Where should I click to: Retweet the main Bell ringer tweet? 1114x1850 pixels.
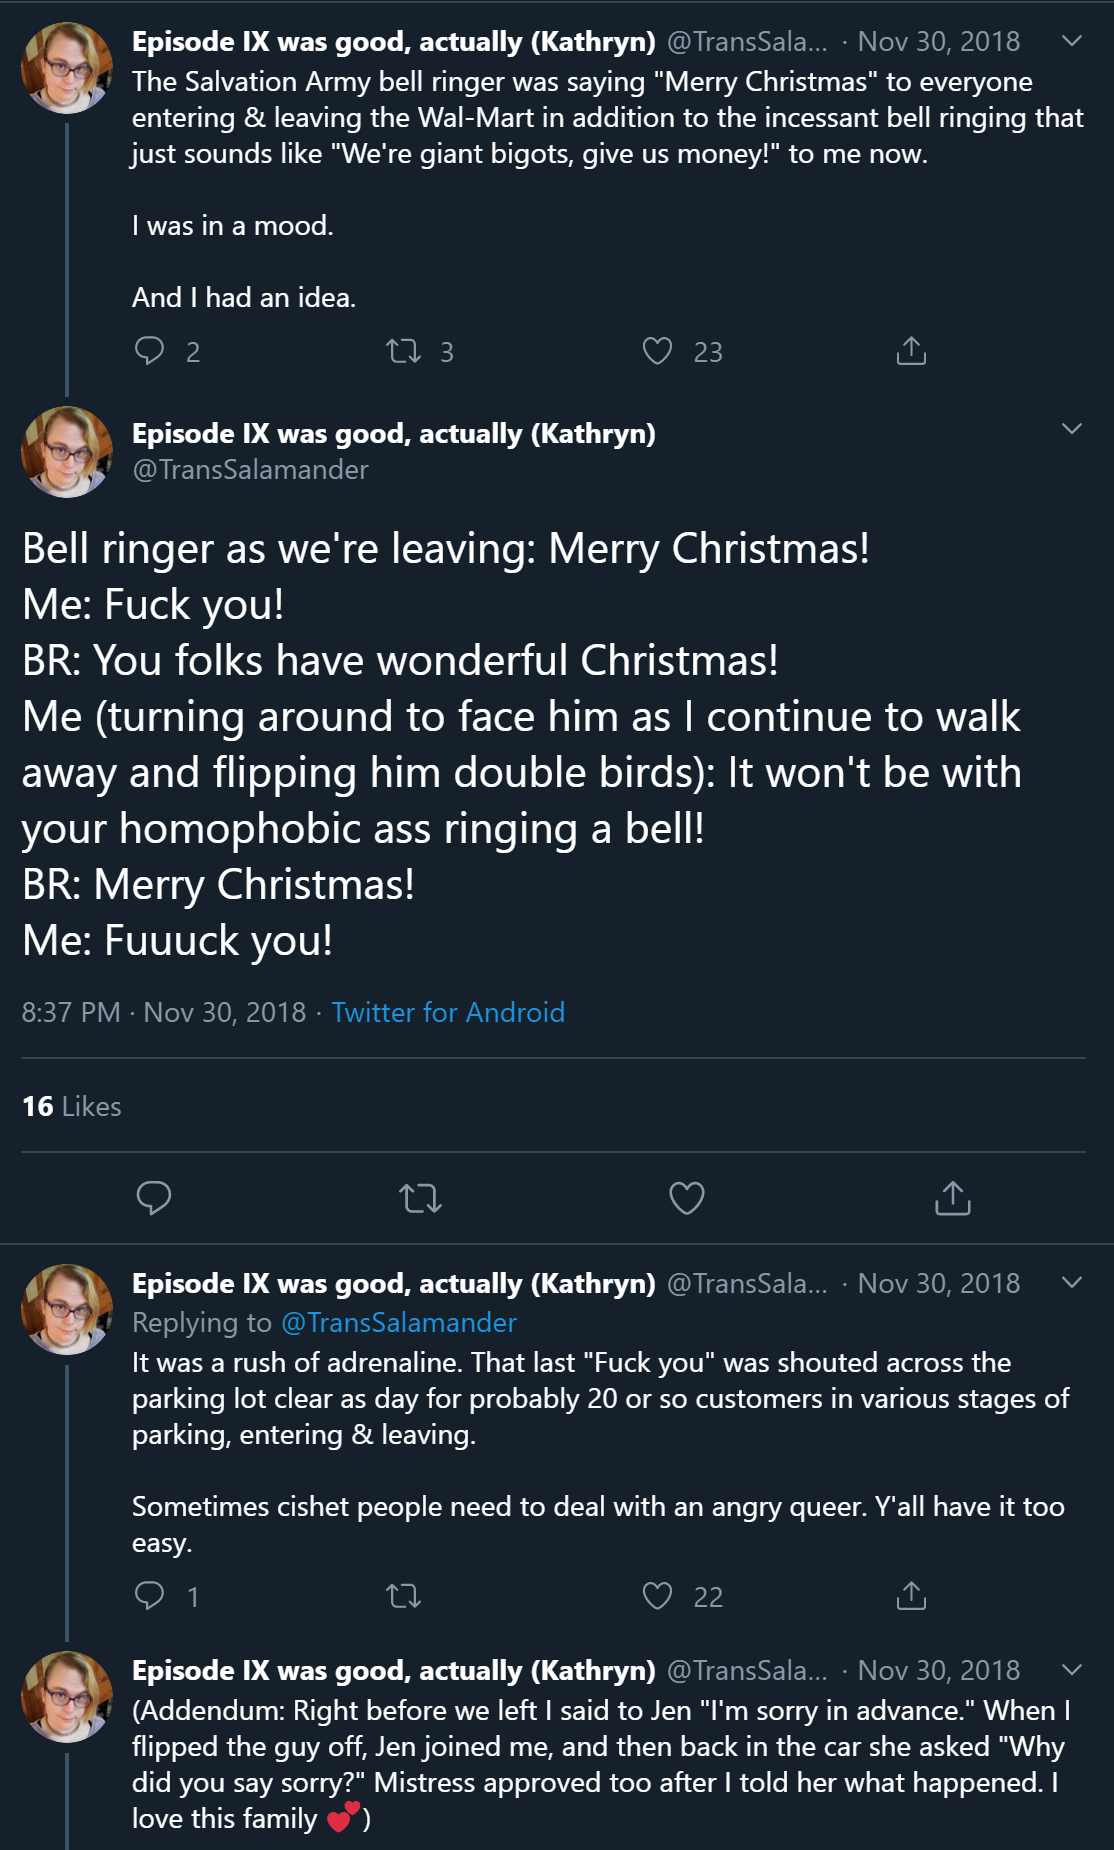point(420,1197)
